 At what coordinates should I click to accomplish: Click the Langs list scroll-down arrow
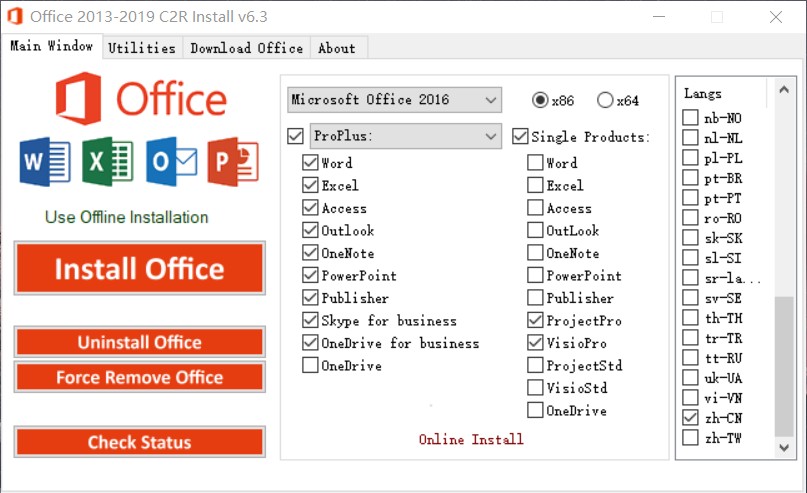[784, 448]
